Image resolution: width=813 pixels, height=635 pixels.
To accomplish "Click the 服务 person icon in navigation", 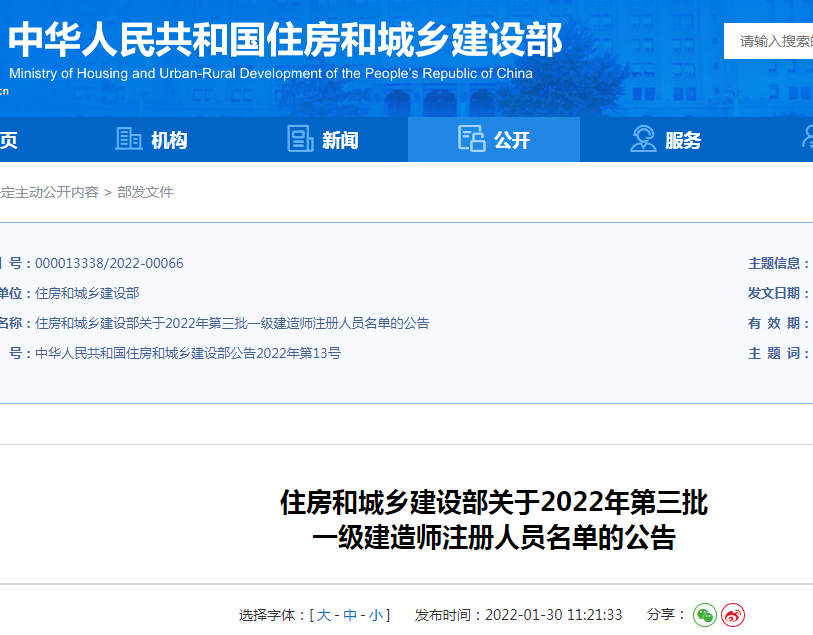I will point(642,139).
